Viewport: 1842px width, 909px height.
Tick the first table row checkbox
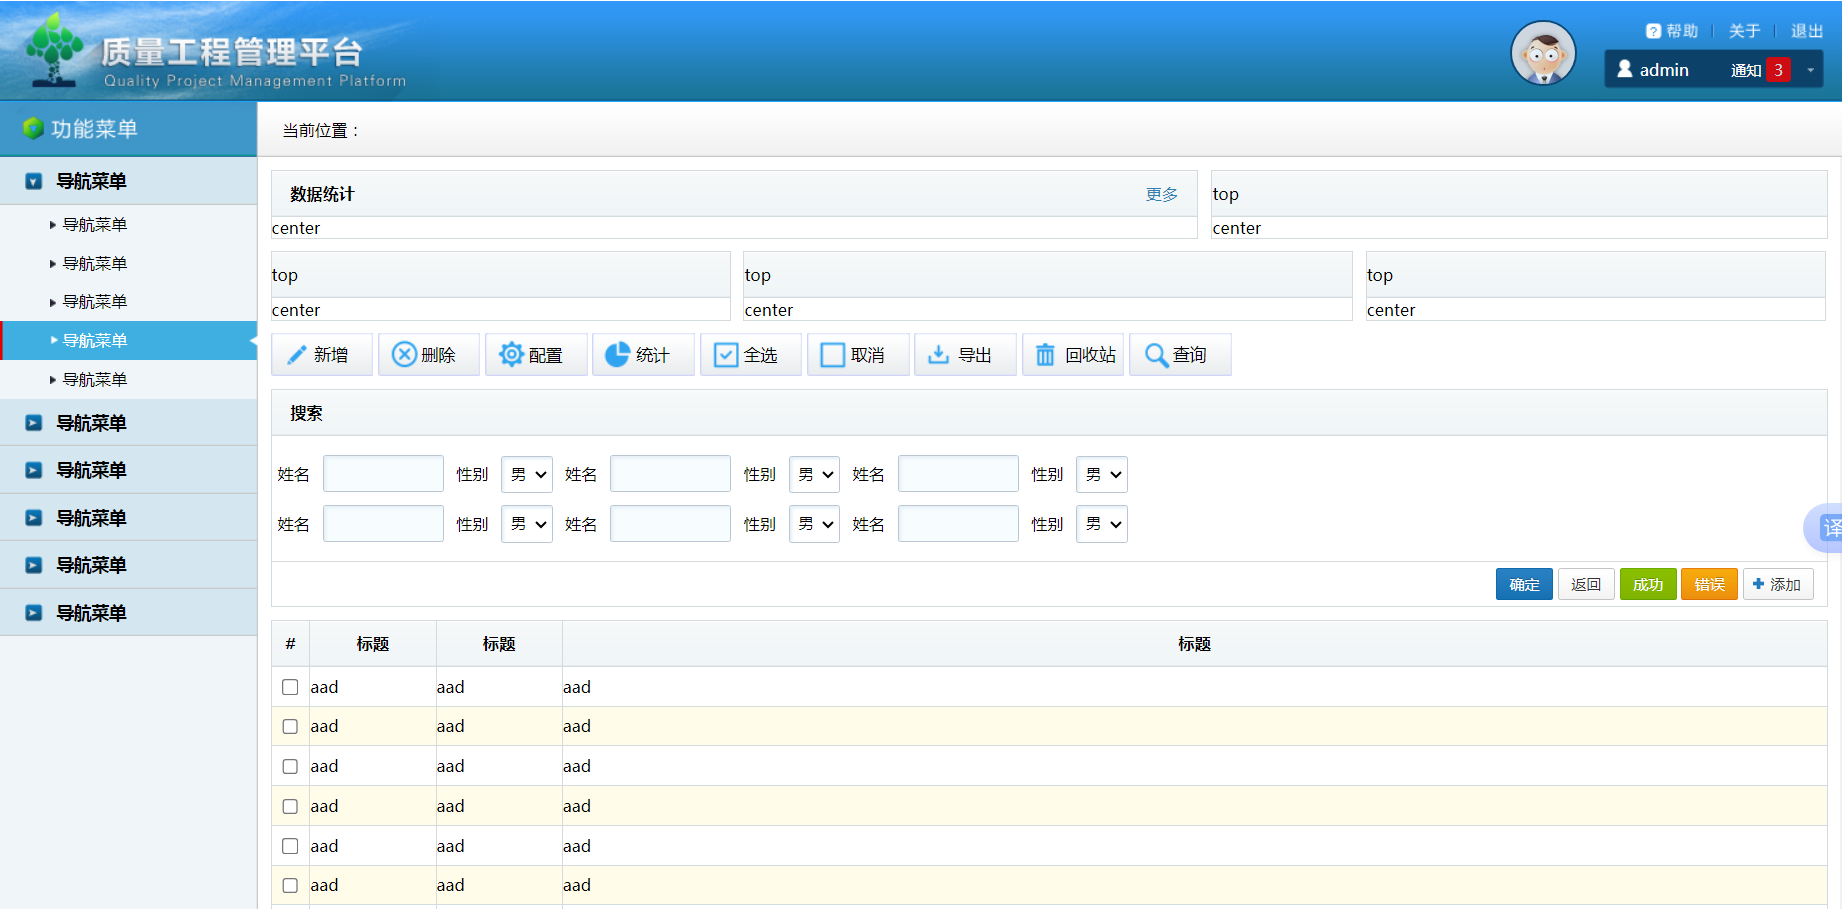click(290, 687)
